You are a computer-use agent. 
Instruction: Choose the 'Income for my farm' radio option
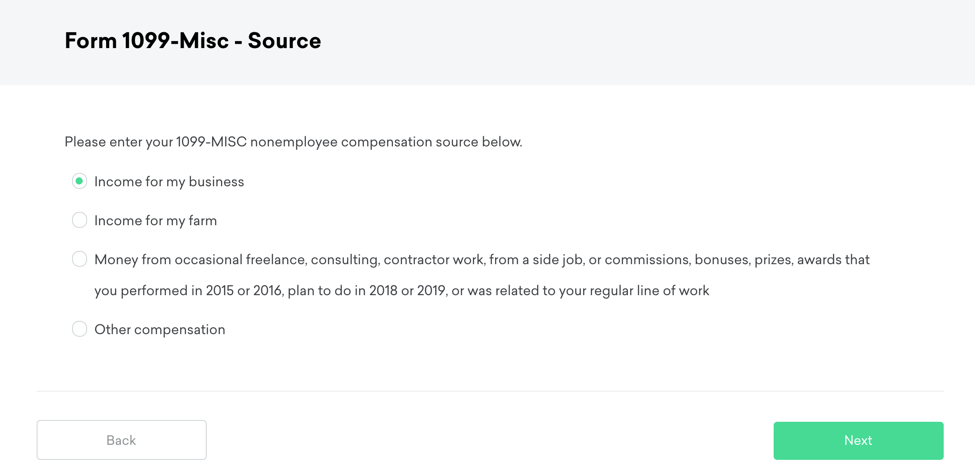click(x=79, y=220)
